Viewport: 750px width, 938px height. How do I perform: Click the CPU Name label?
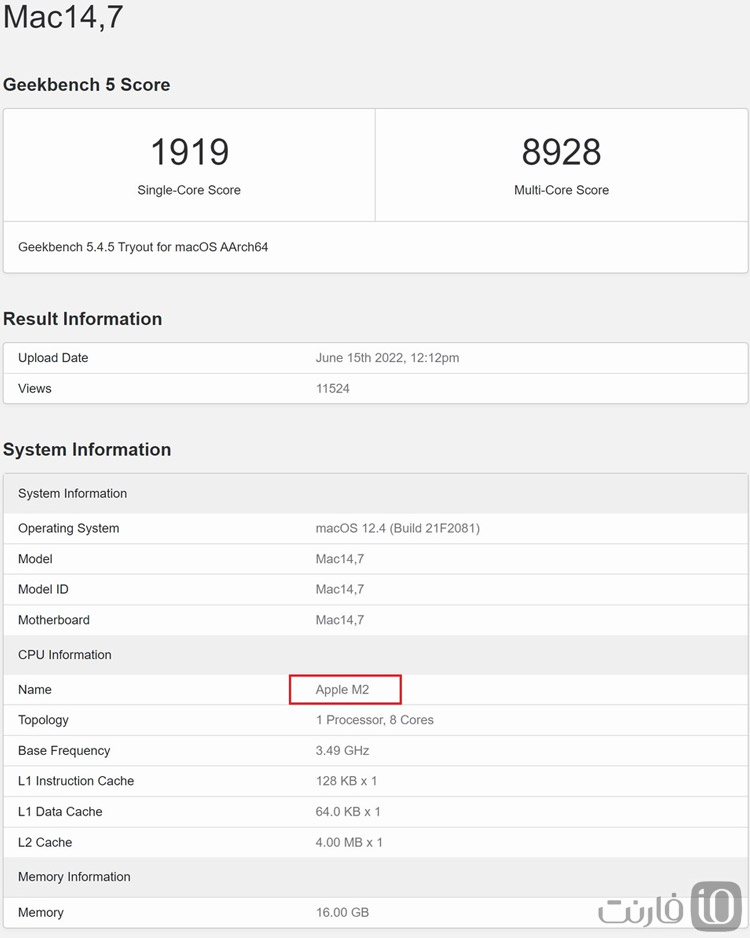(x=35, y=689)
